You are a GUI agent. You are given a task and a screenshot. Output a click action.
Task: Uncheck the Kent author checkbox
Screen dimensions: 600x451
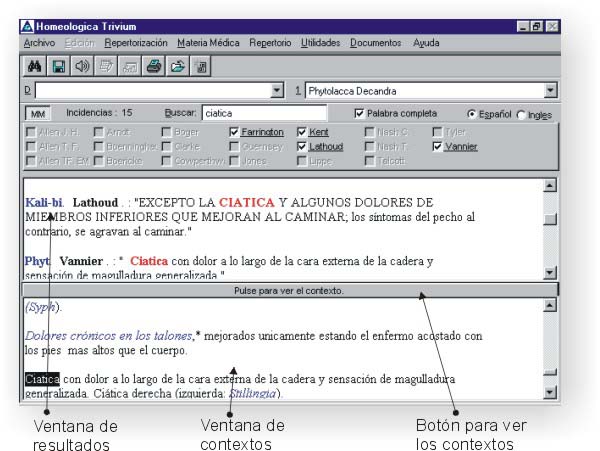pos(302,132)
